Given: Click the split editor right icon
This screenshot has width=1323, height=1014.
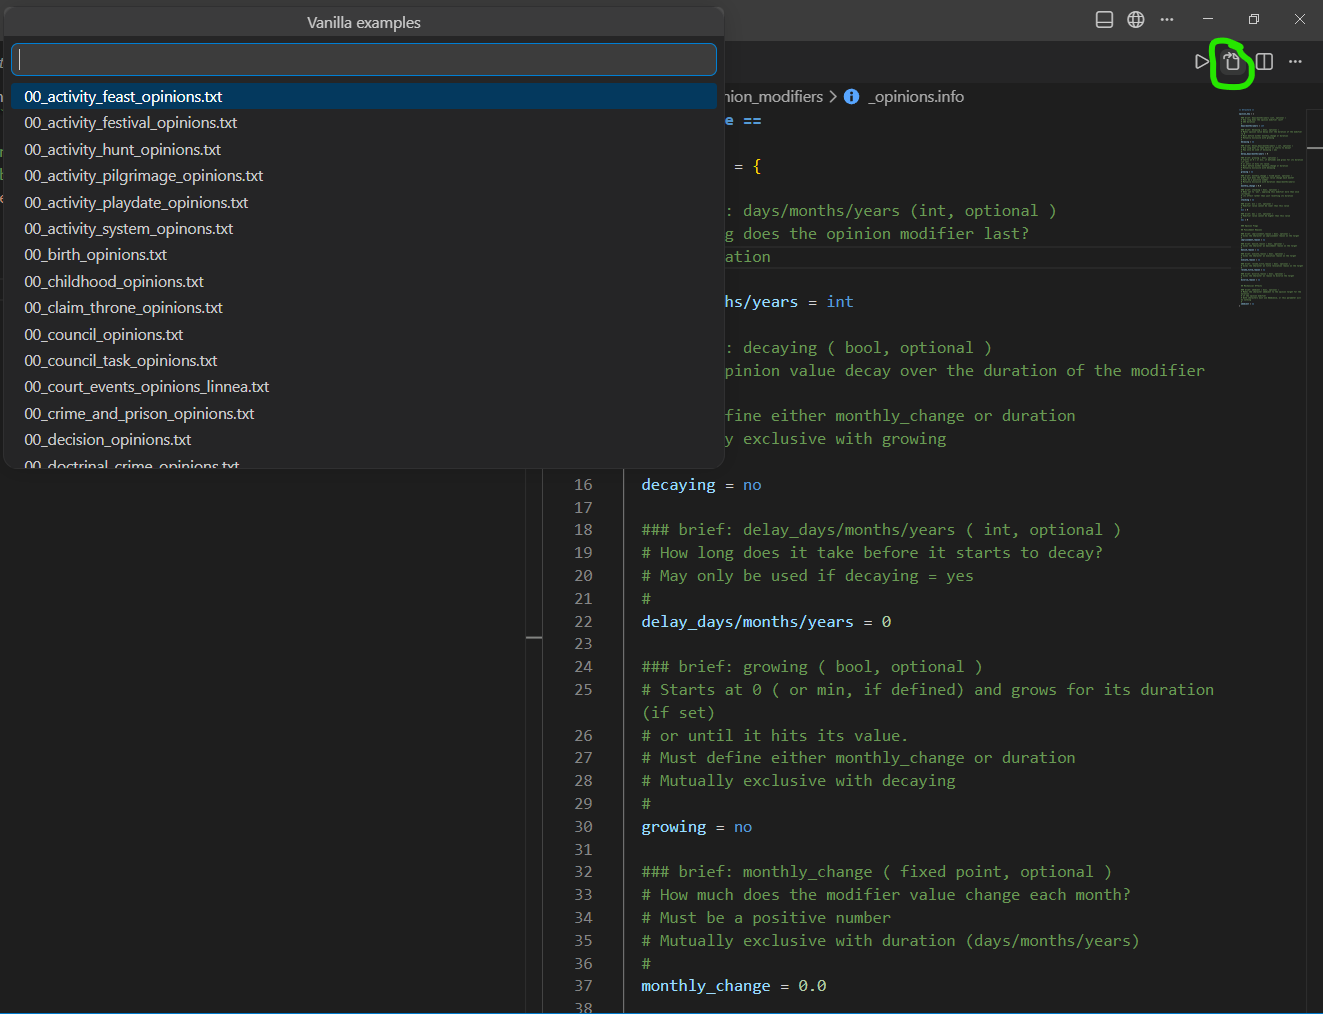Looking at the screenshot, I should click(x=1264, y=62).
